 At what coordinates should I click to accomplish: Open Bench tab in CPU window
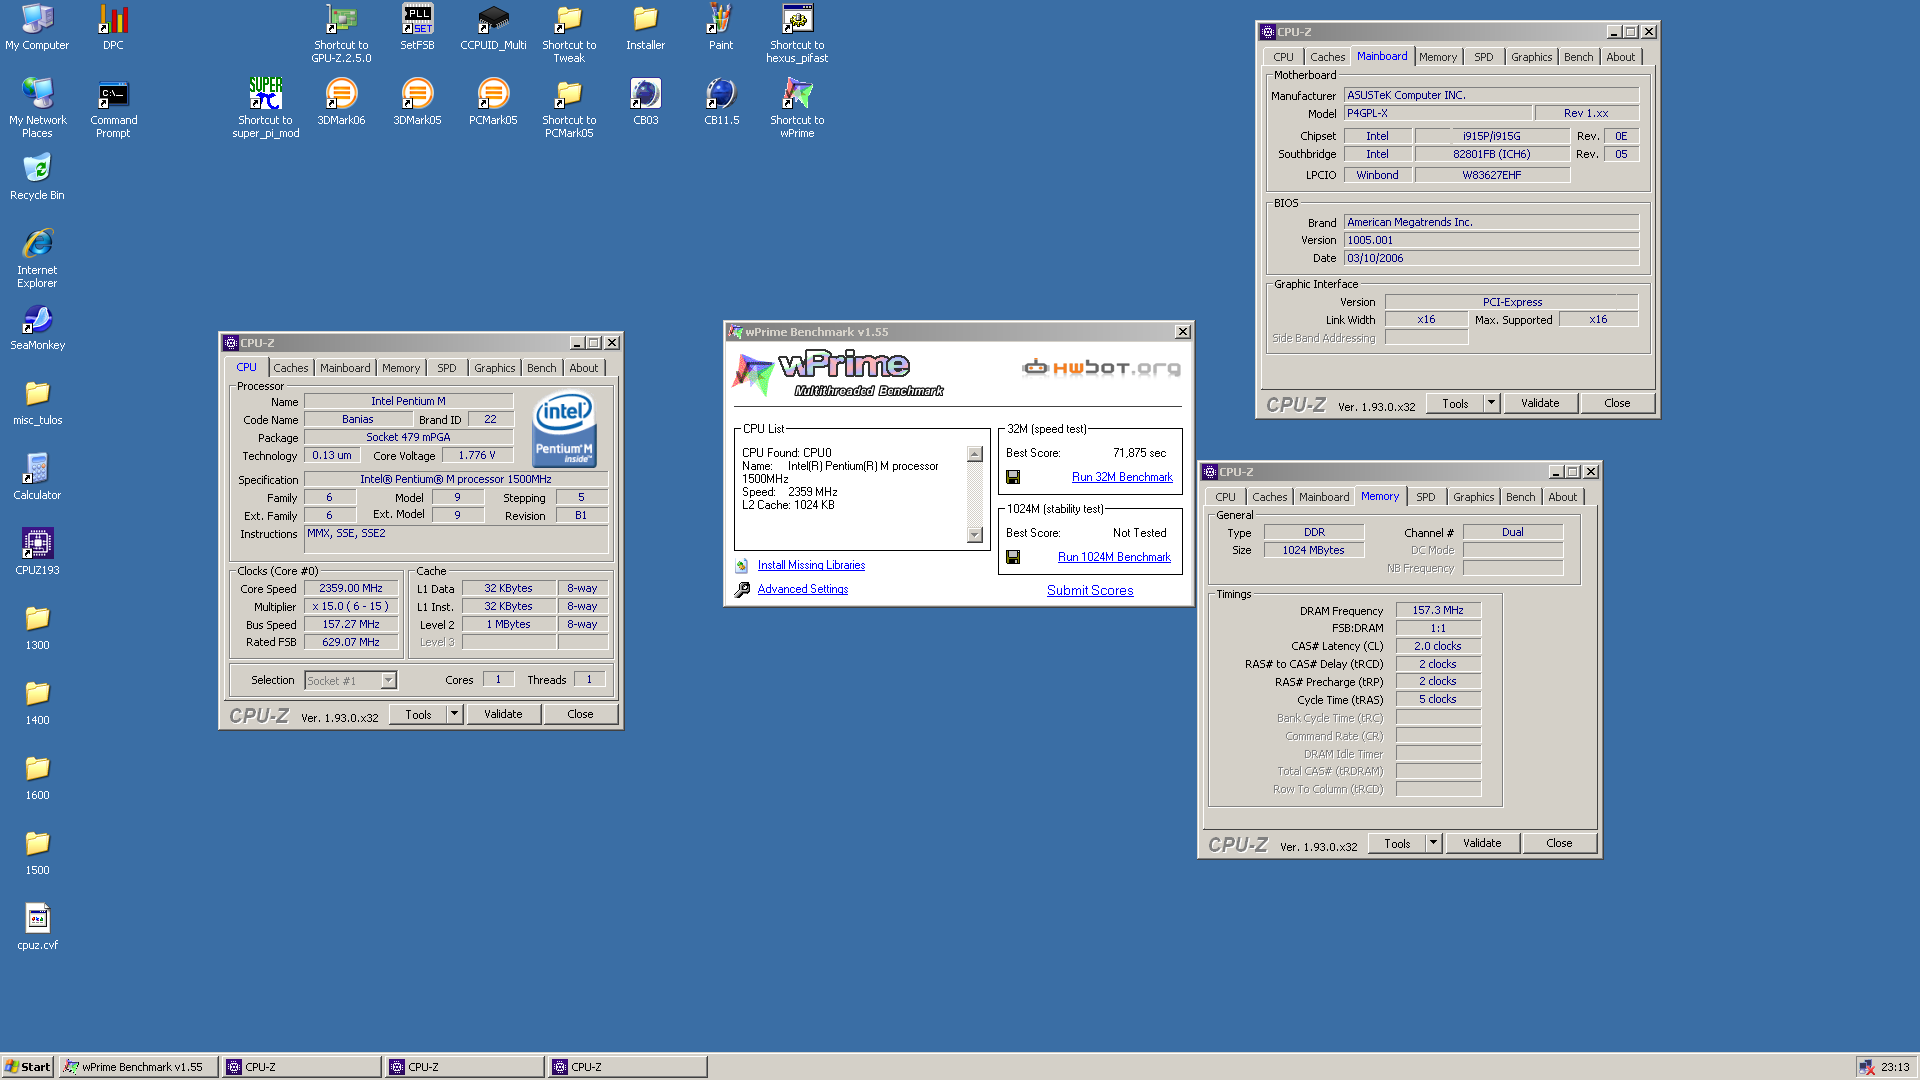(542, 368)
